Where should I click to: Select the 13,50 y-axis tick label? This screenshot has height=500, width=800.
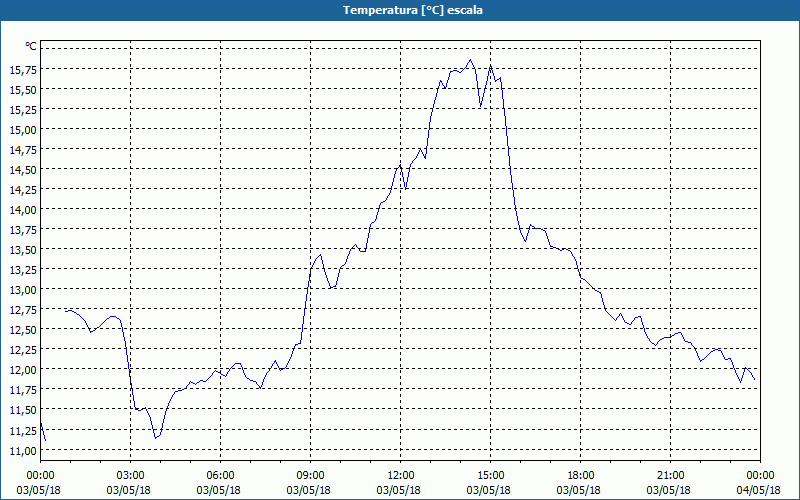pos(23,250)
